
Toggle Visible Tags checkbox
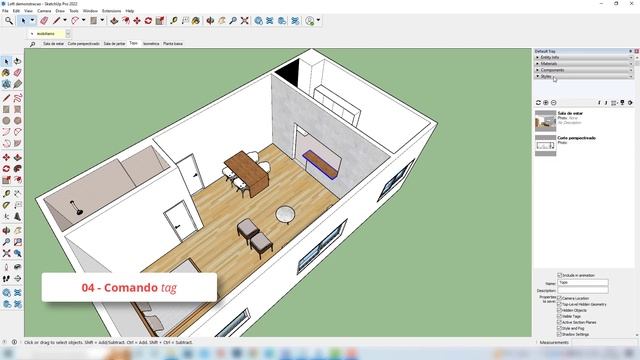pos(560,316)
